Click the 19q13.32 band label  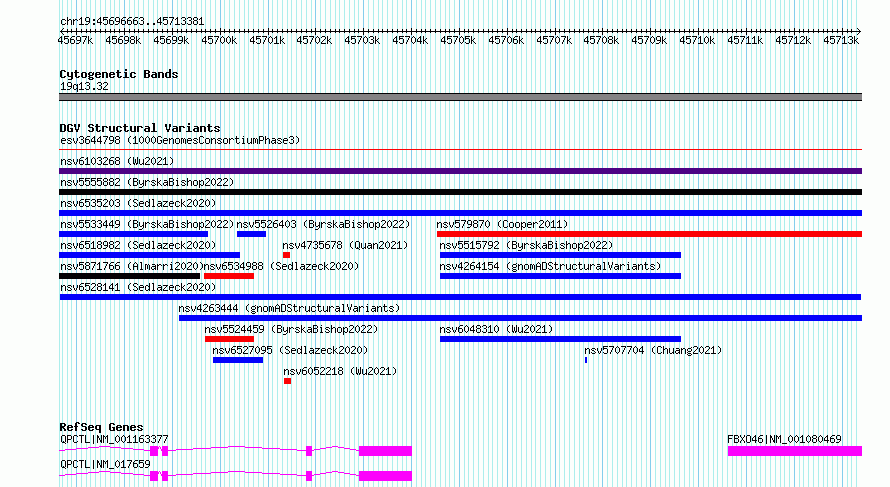(84, 86)
